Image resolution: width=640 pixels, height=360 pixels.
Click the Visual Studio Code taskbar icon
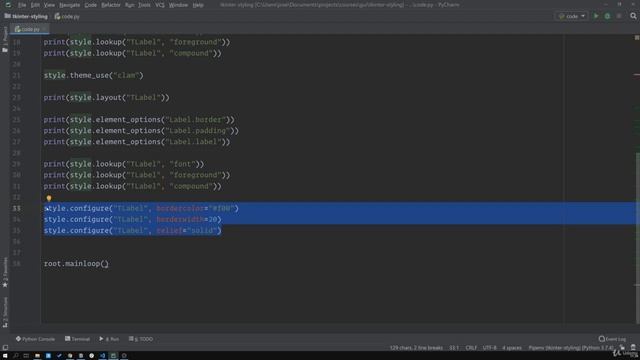(x=102, y=356)
